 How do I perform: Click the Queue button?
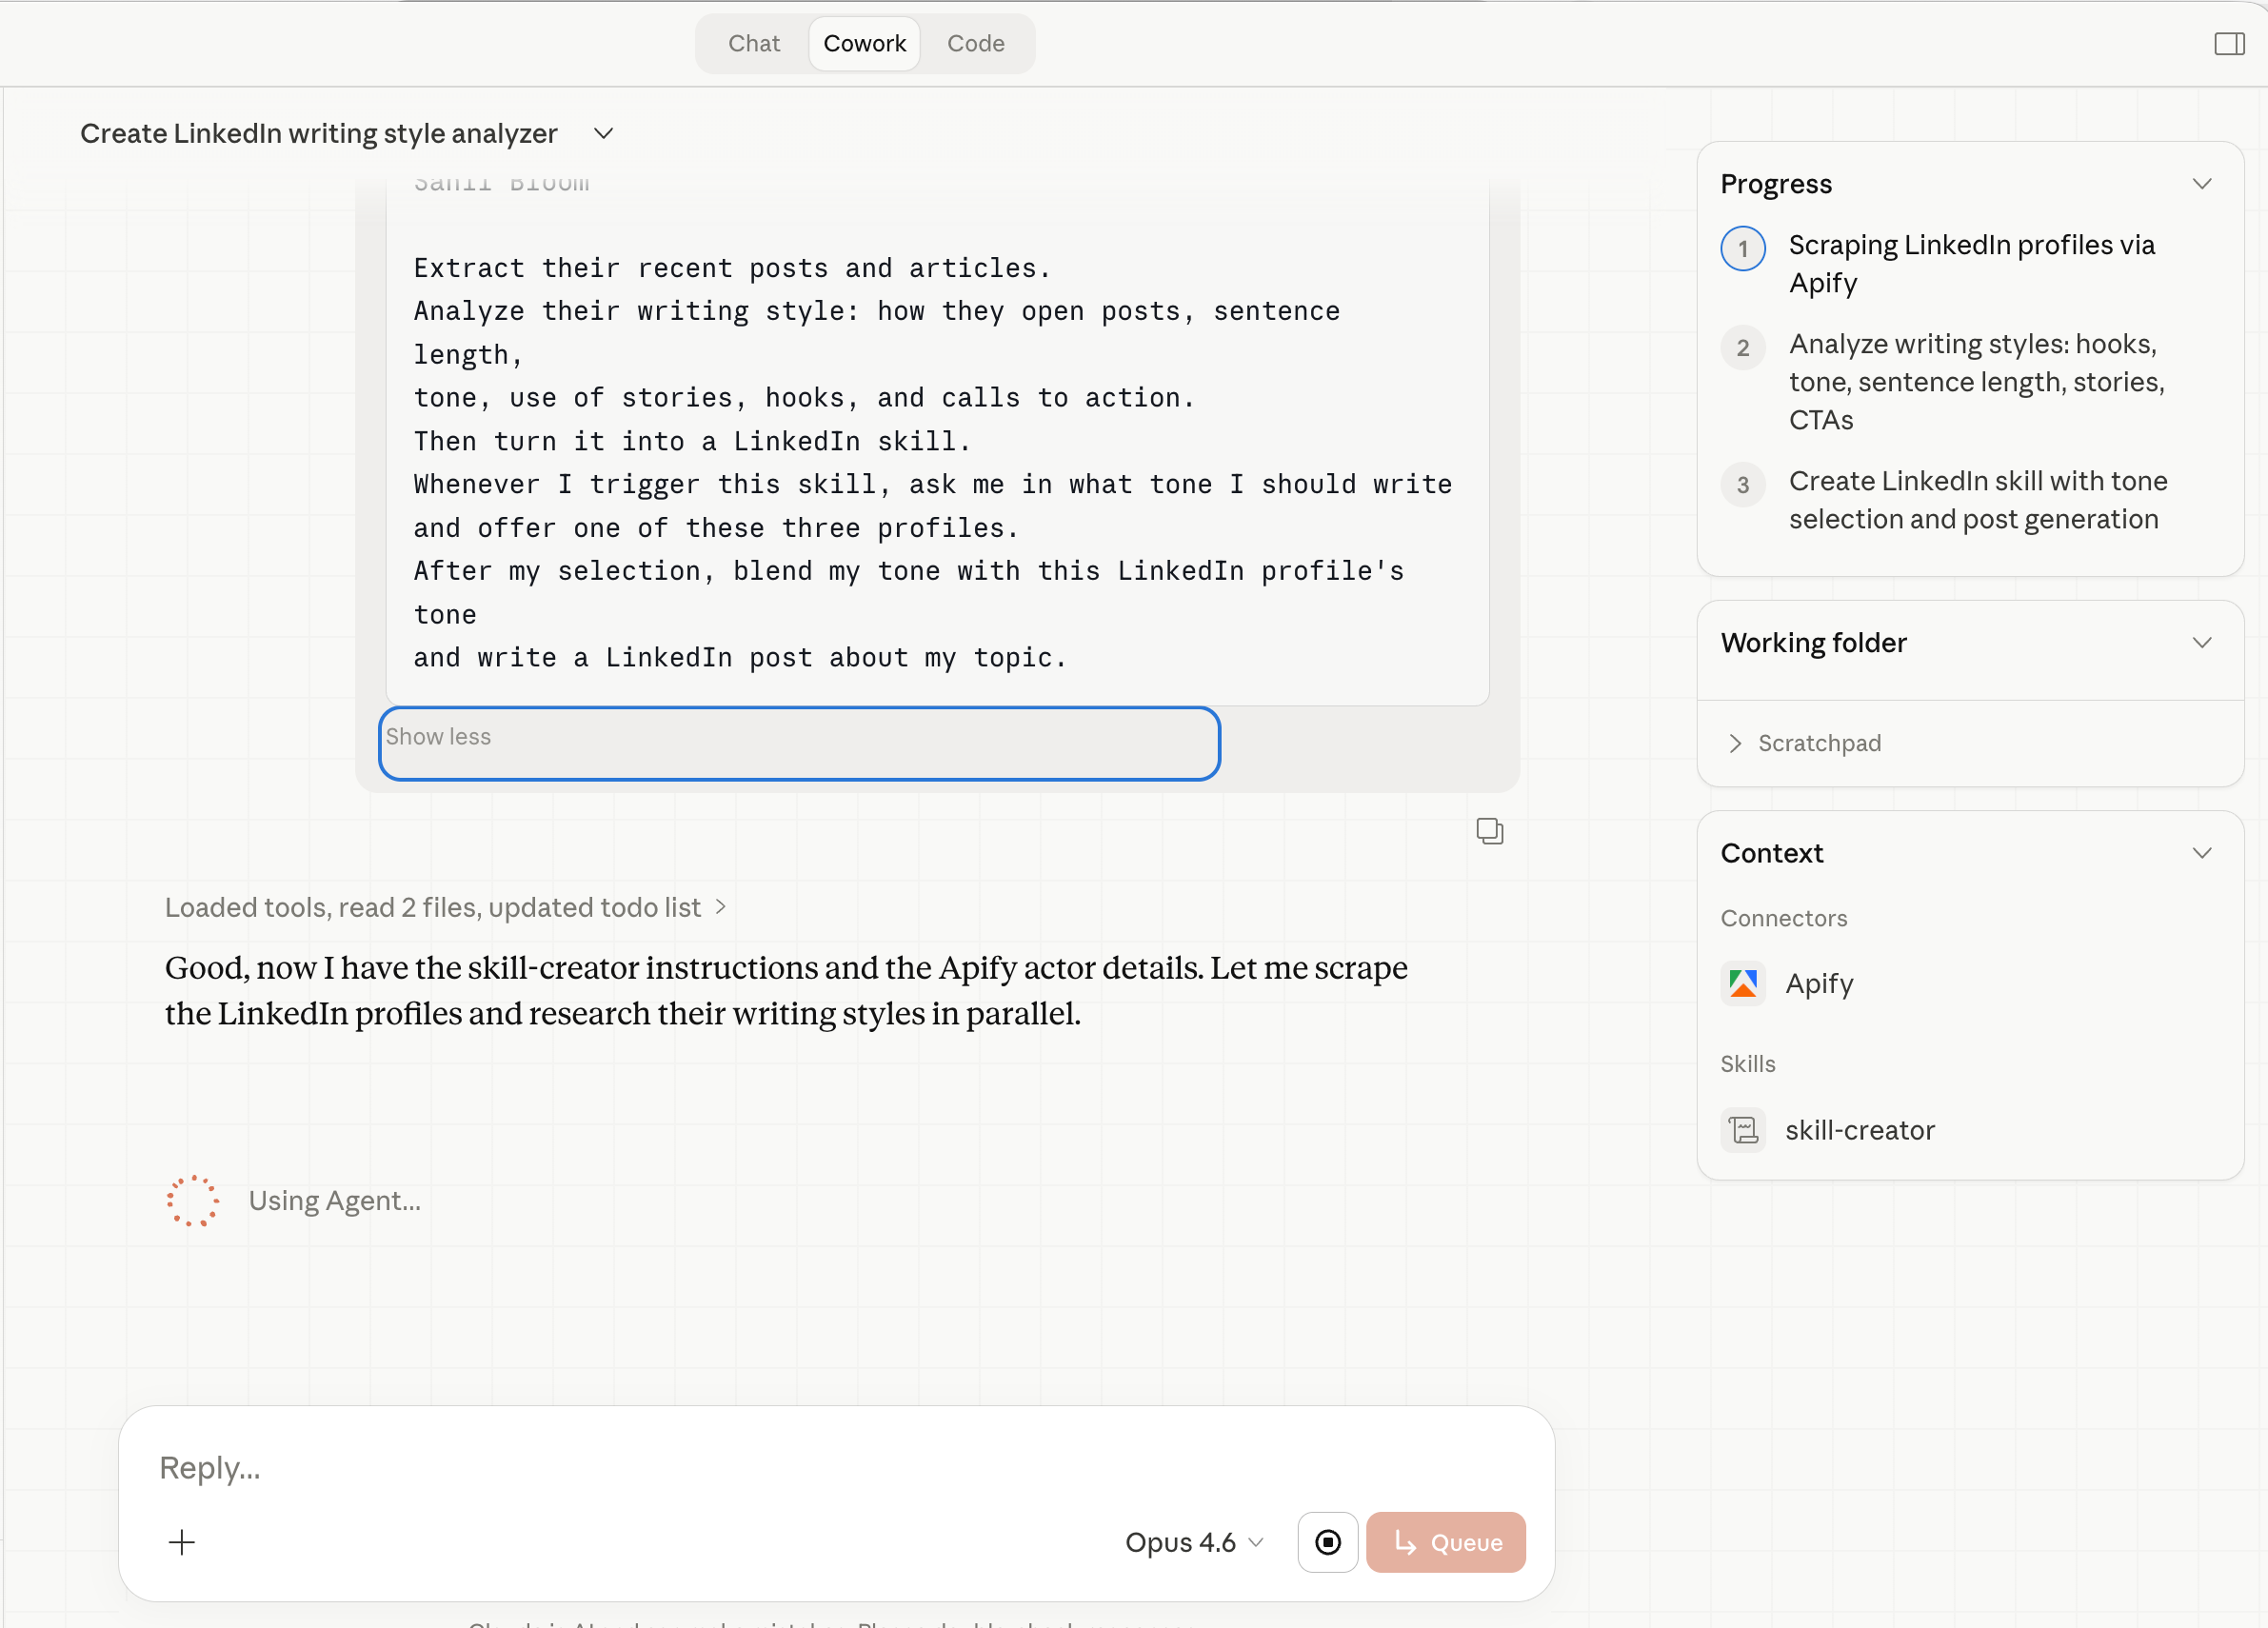pos(1445,1542)
